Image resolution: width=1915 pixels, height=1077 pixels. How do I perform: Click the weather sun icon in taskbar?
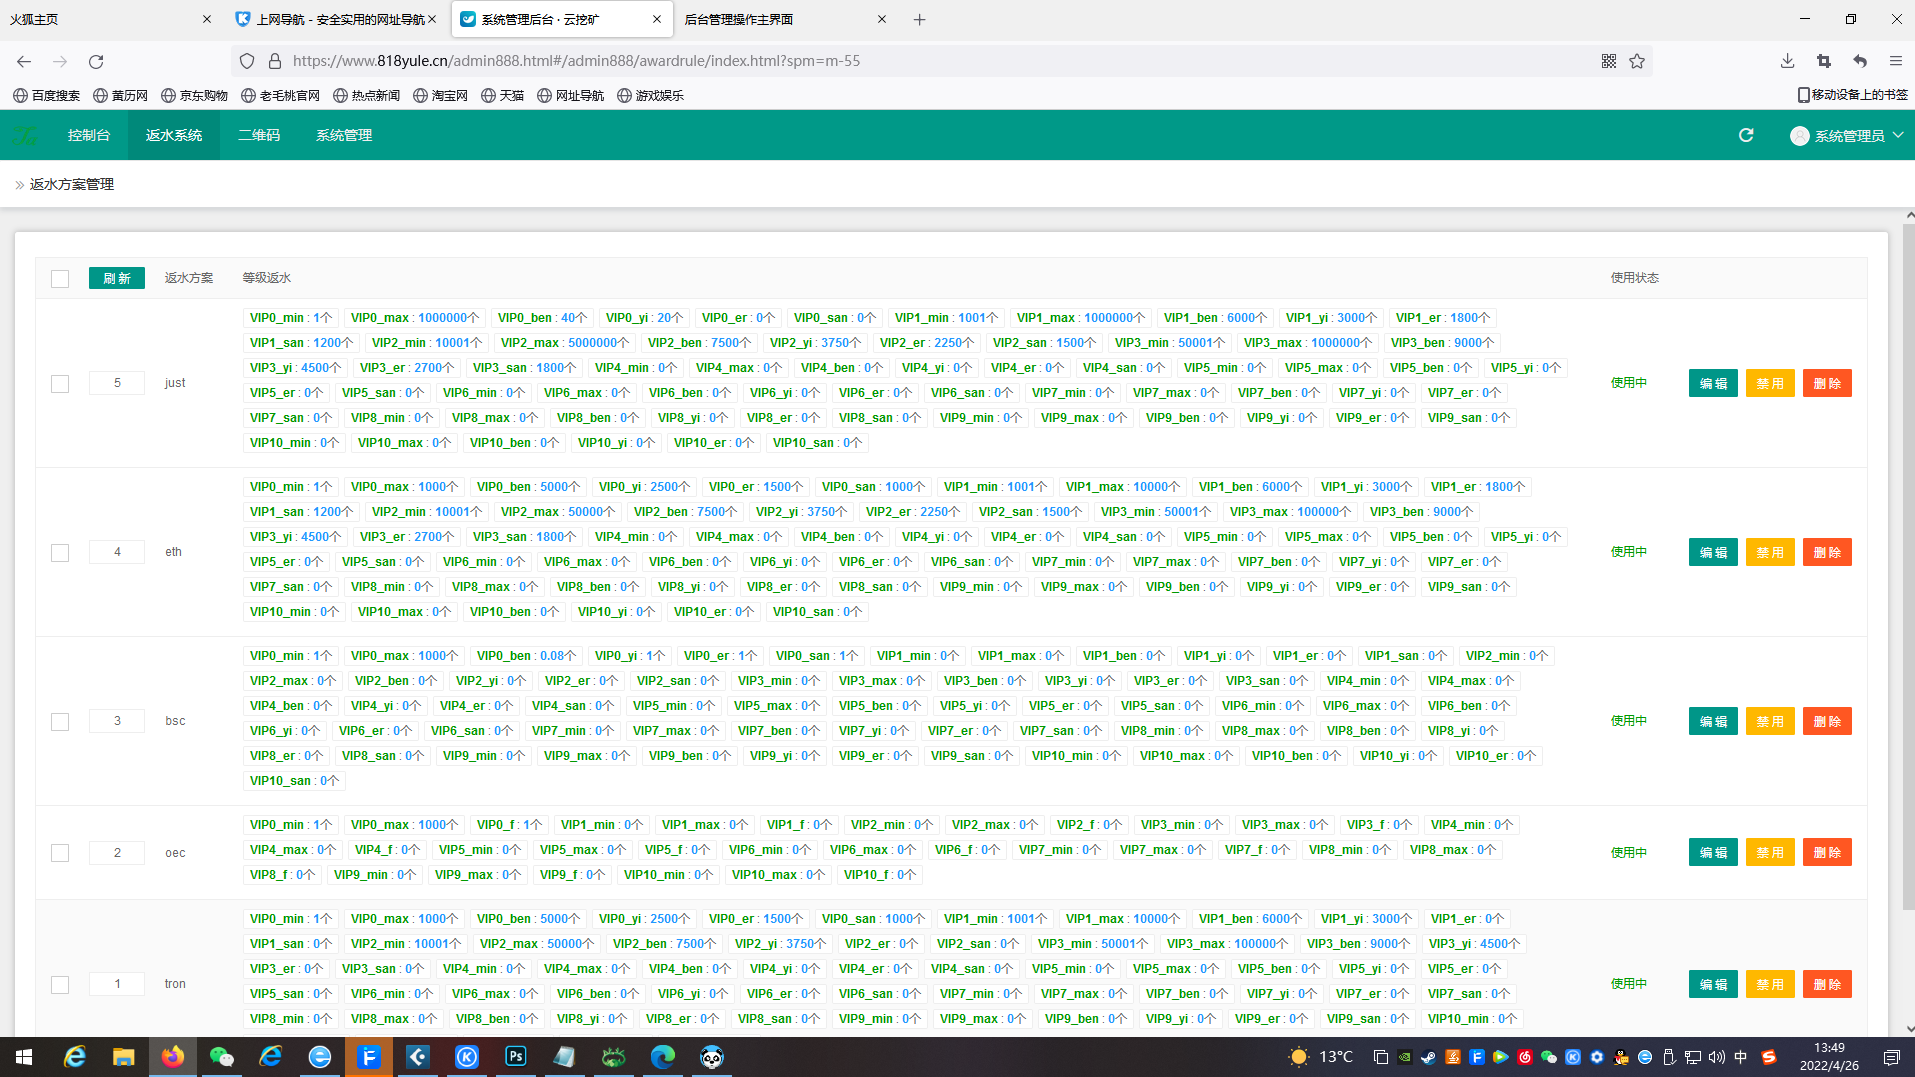1298,1057
